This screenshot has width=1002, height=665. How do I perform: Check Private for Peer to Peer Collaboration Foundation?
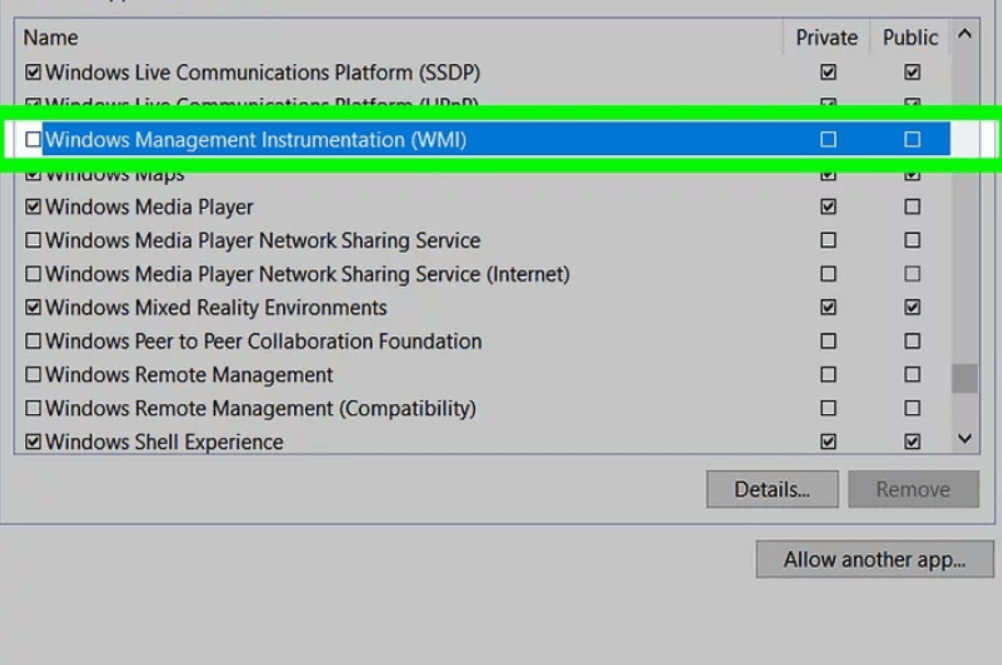[x=828, y=341]
